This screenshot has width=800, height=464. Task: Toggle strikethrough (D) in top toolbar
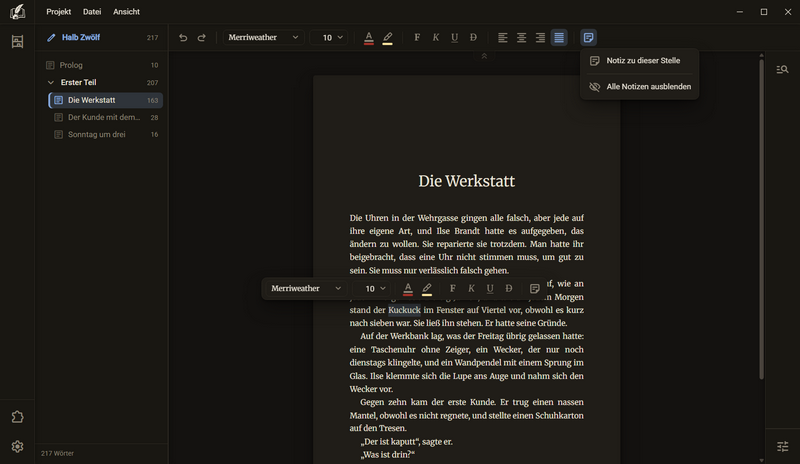click(x=473, y=37)
